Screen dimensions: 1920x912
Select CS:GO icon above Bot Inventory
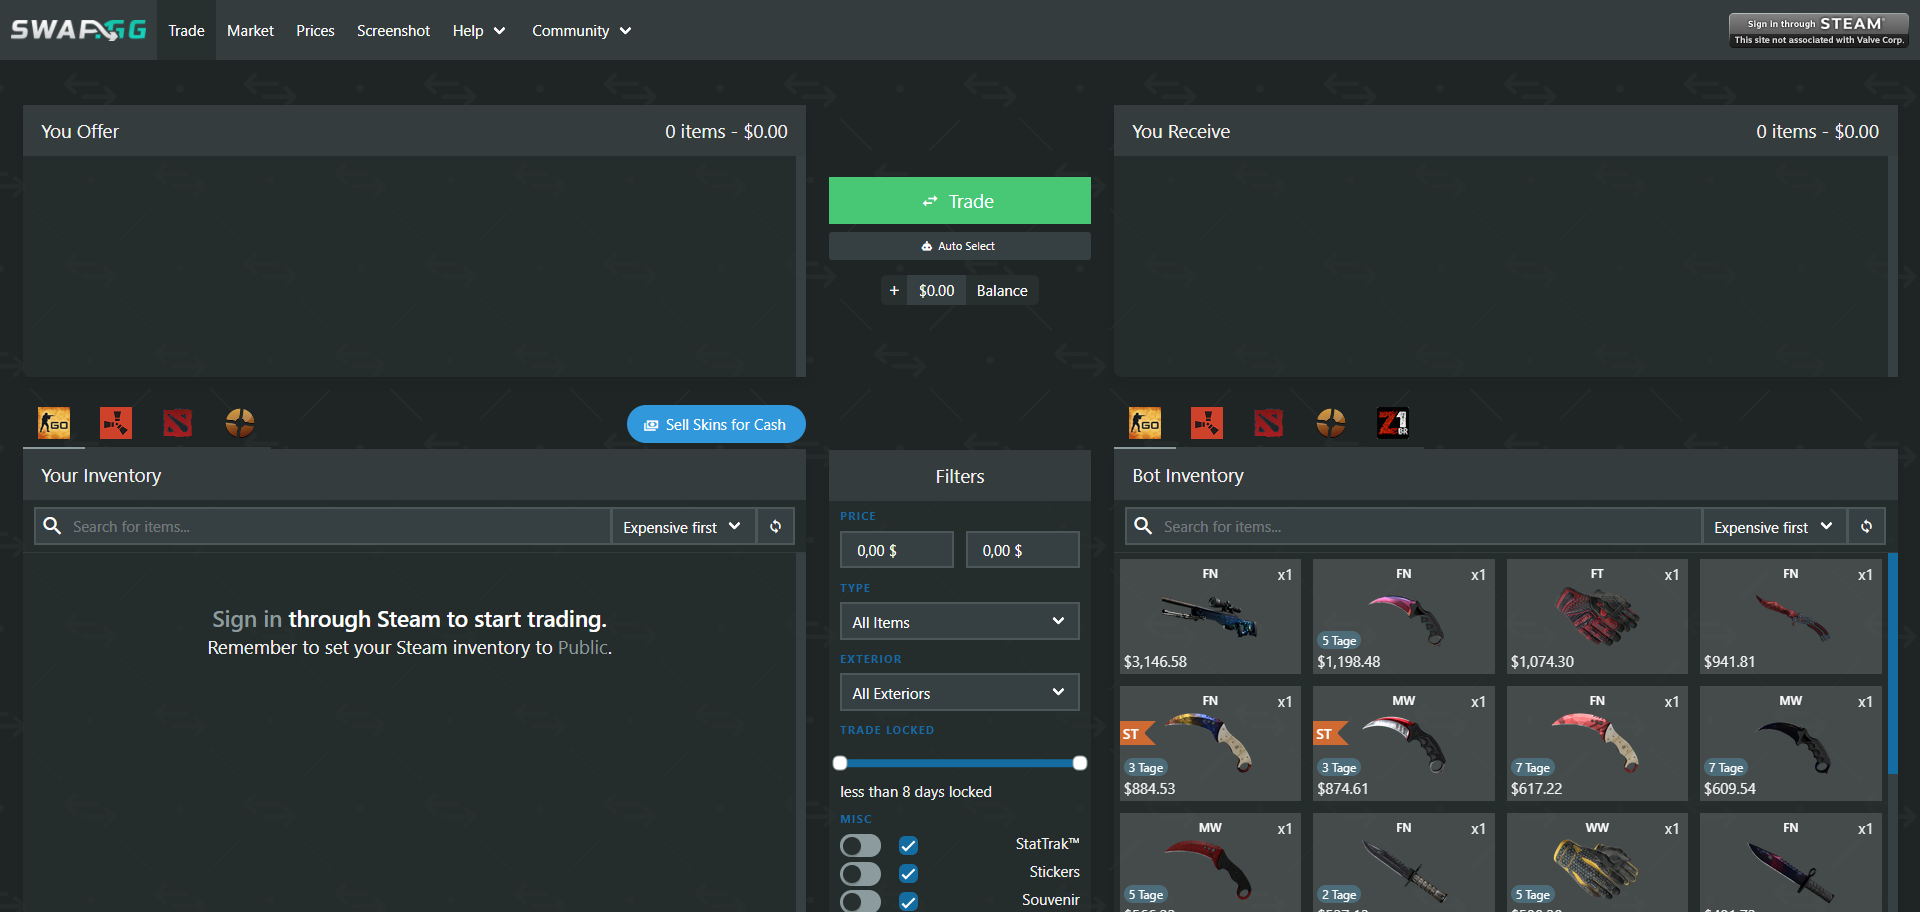click(x=1145, y=423)
